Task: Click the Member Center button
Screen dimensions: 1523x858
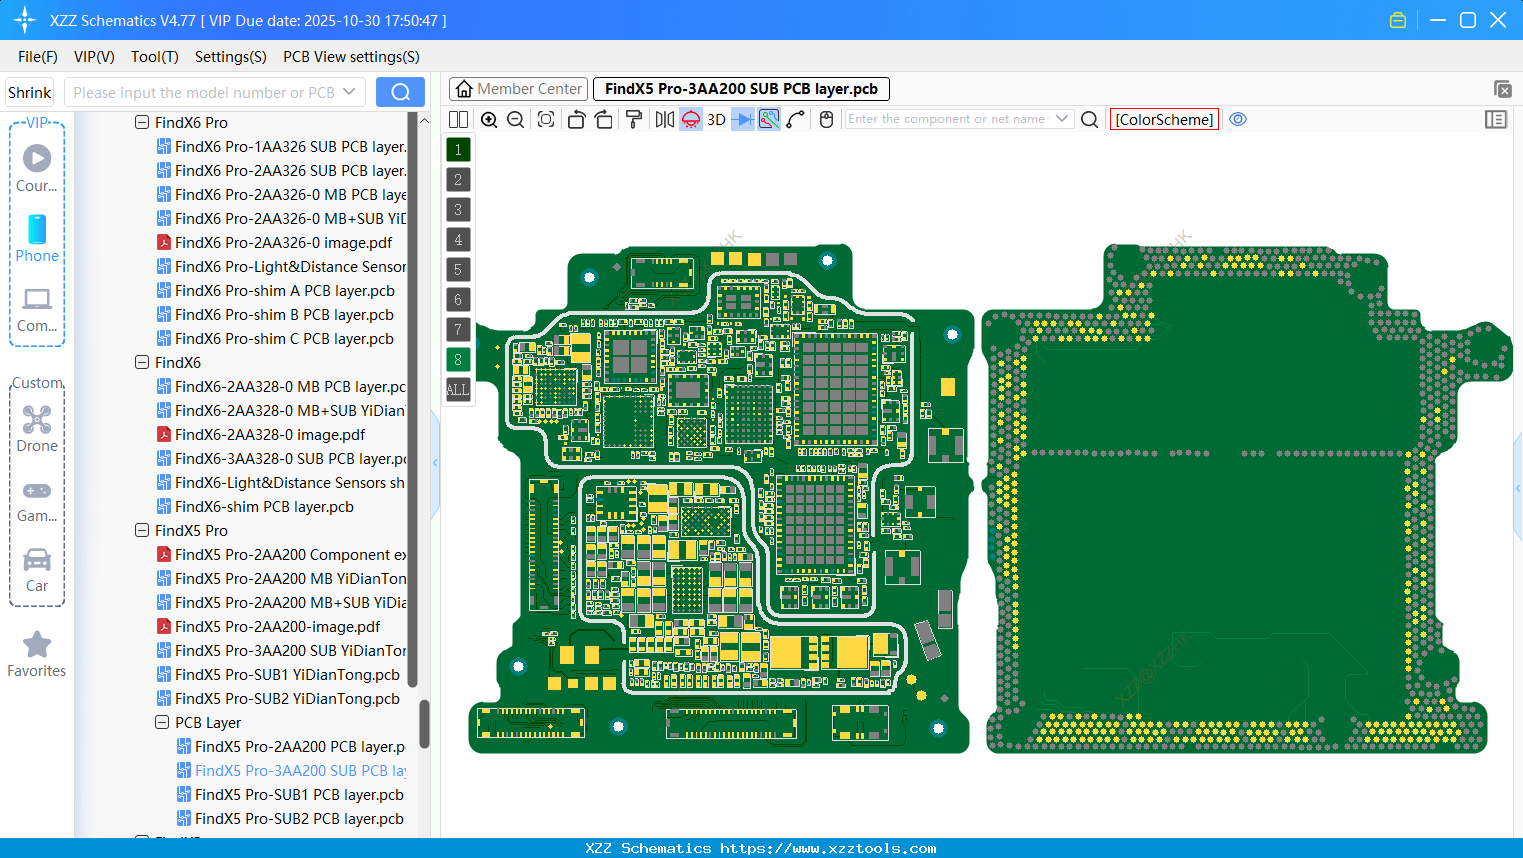Action: coord(518,88)
